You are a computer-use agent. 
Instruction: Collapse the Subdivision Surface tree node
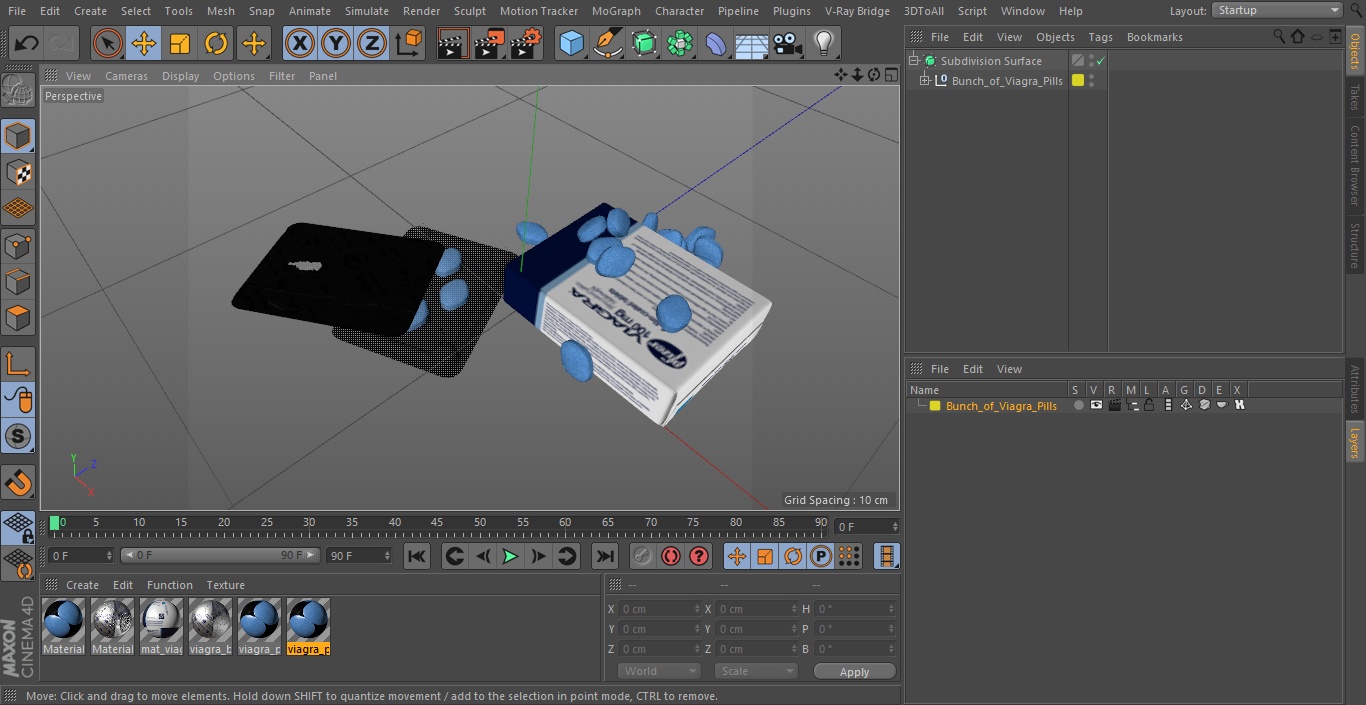click(913, 61)
